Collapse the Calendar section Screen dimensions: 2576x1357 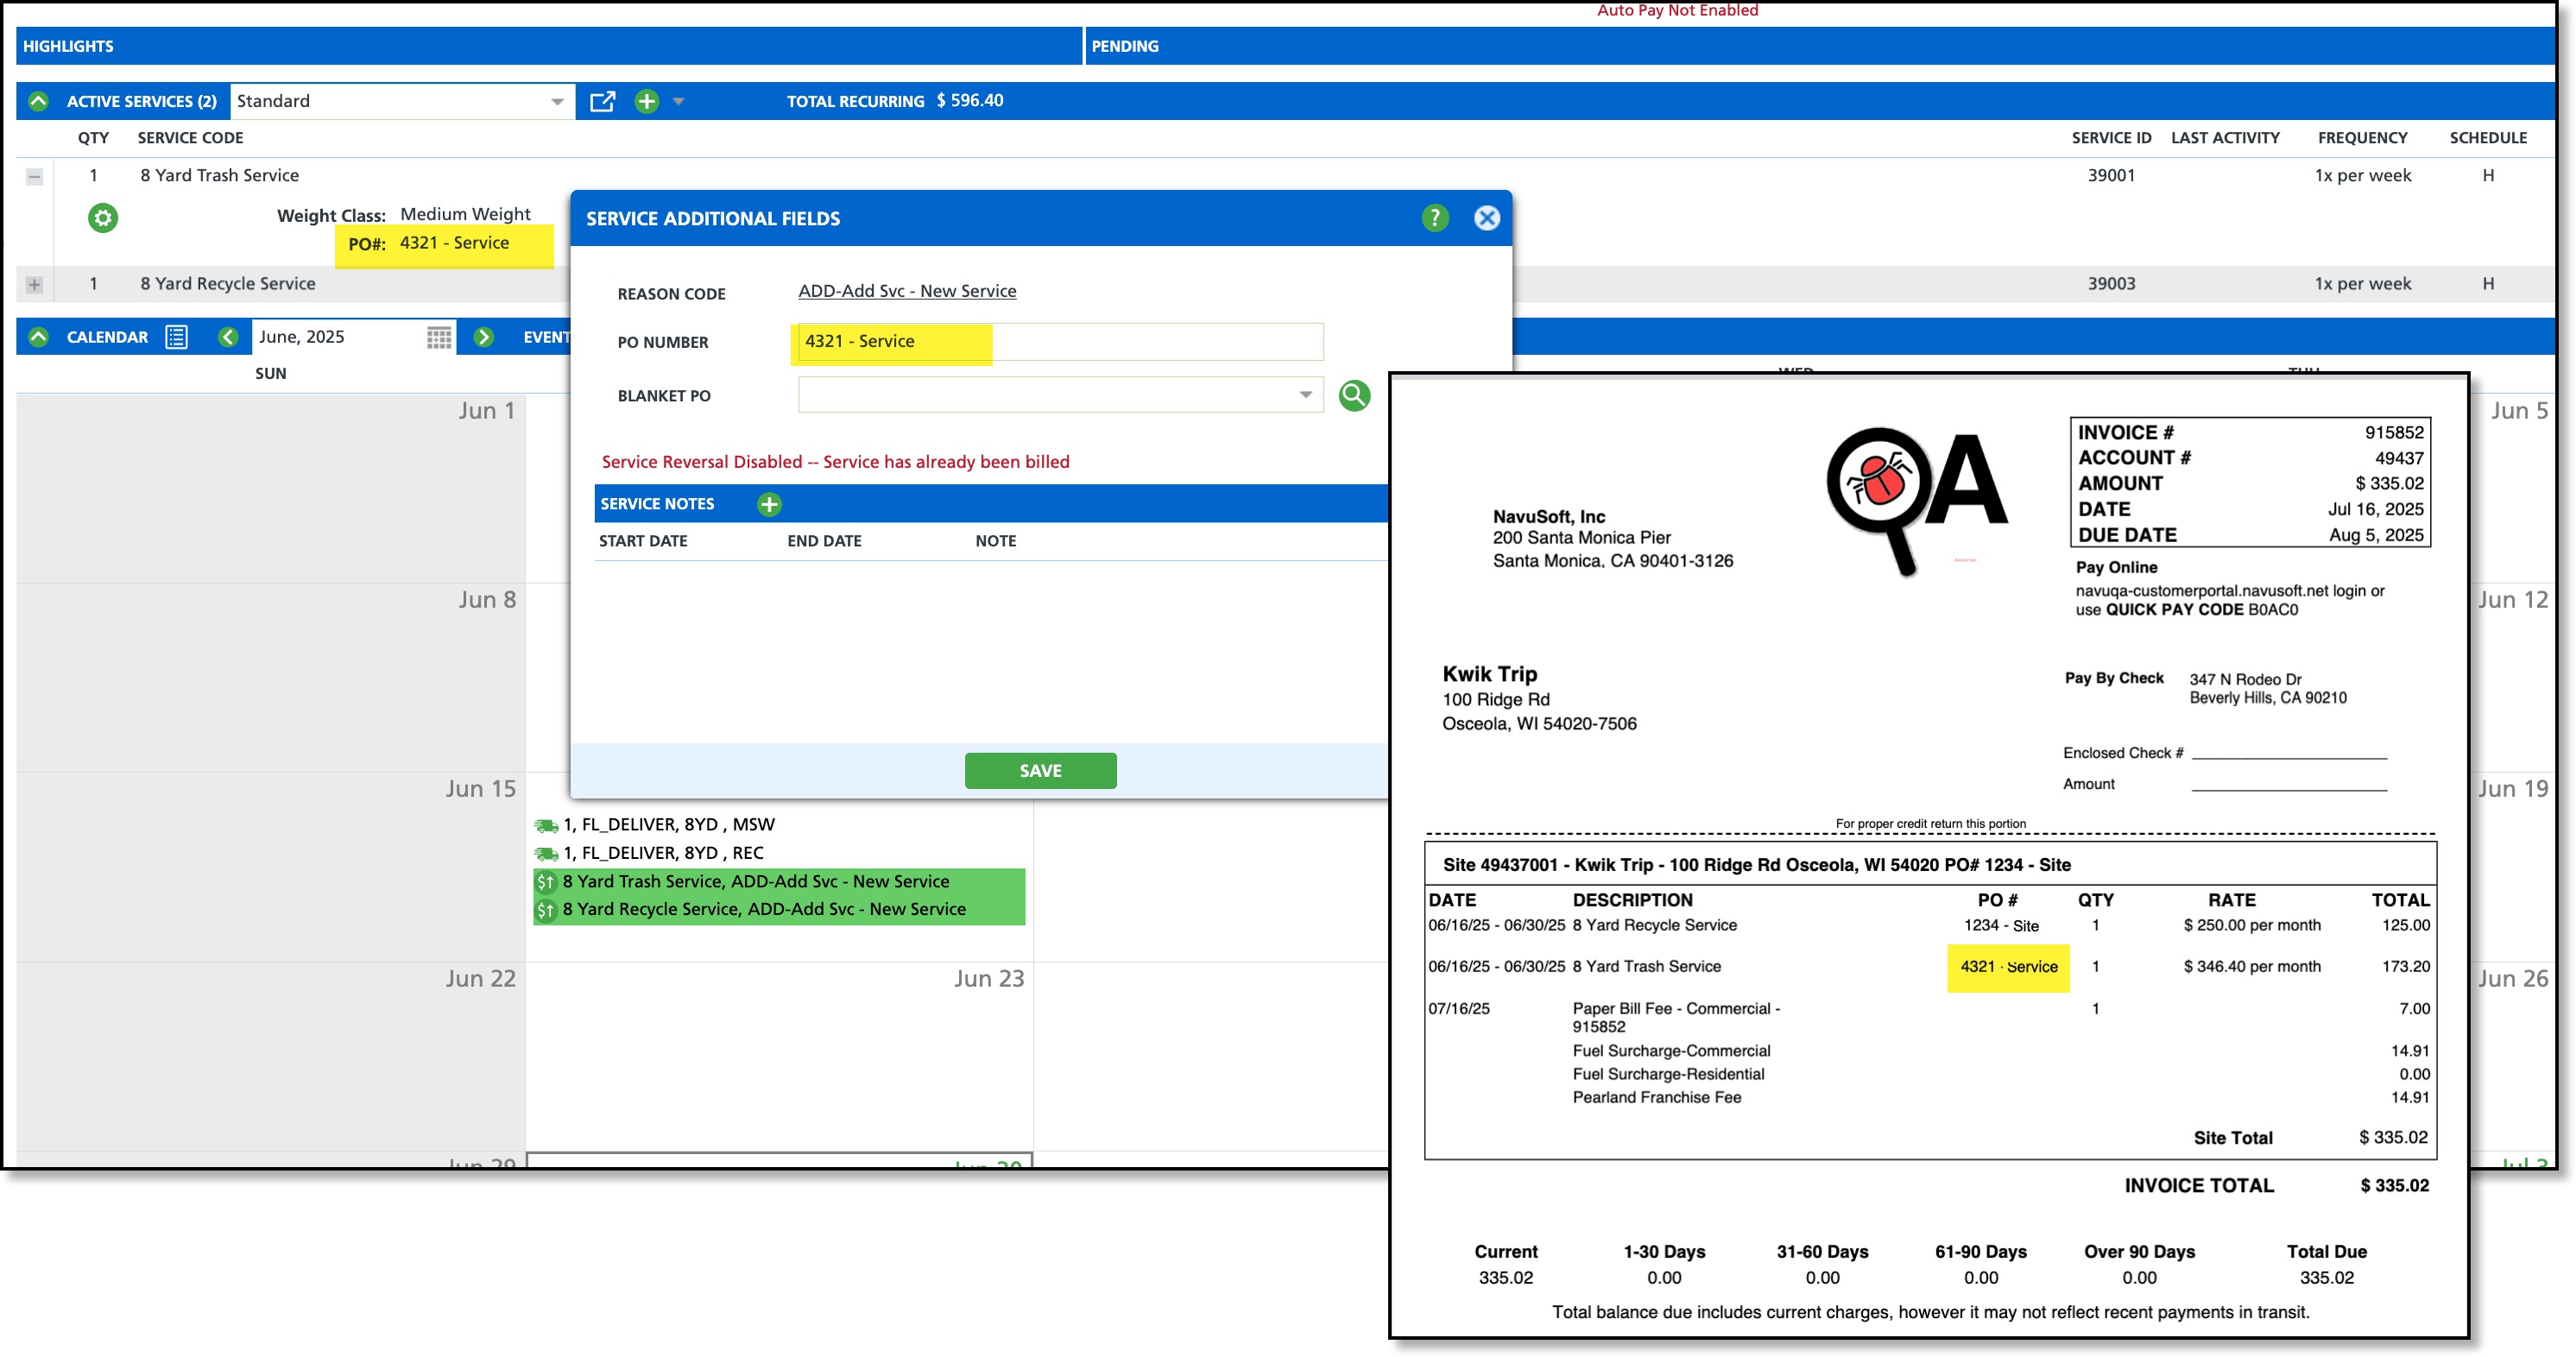(x=38, y=337)
